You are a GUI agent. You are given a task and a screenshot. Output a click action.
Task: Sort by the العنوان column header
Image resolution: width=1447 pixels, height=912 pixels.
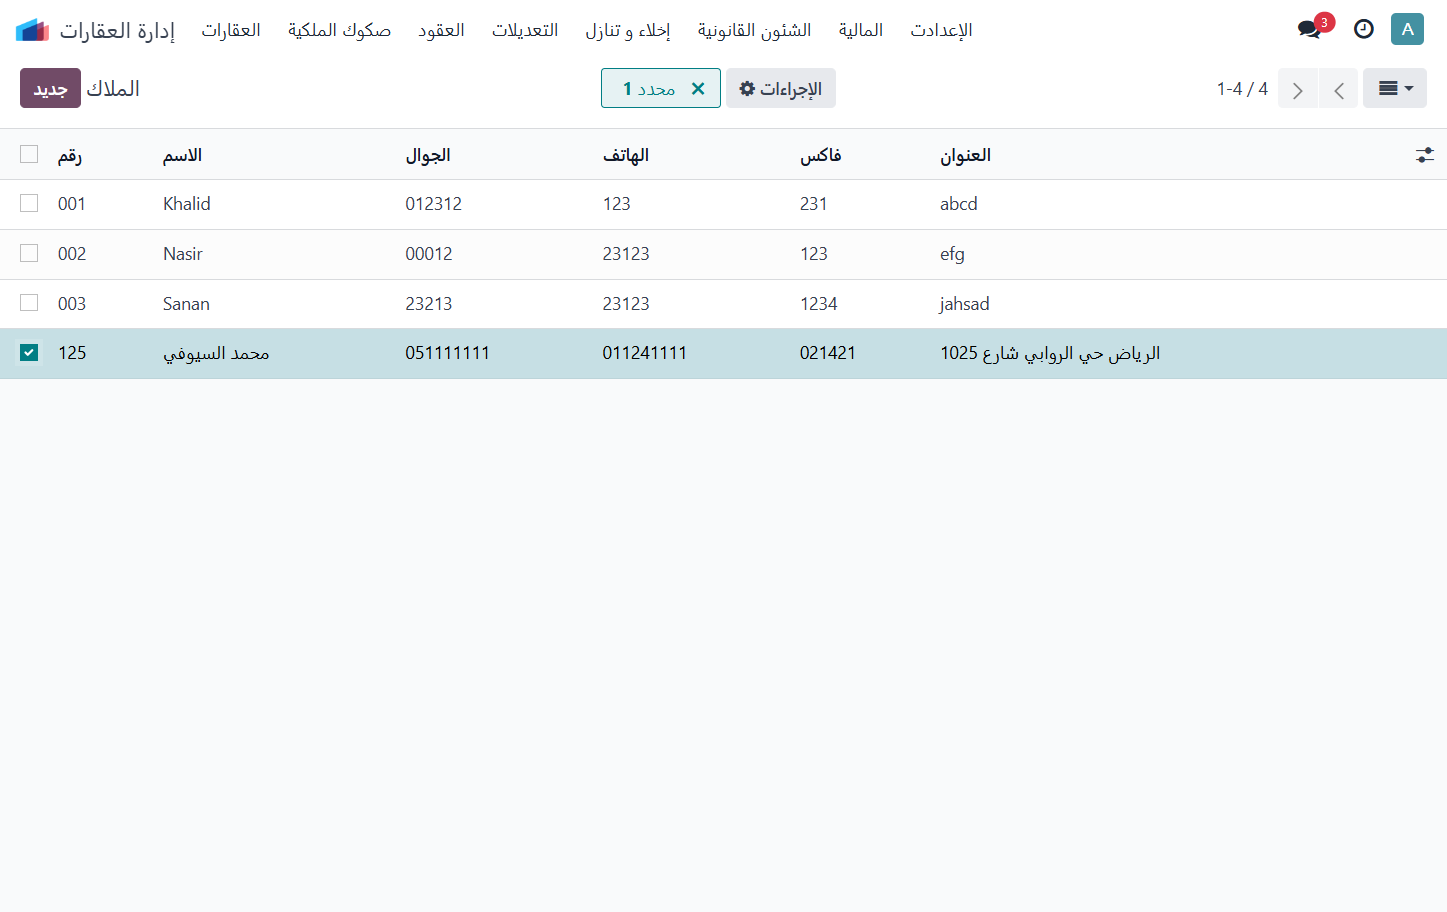(x=965, y=155)
